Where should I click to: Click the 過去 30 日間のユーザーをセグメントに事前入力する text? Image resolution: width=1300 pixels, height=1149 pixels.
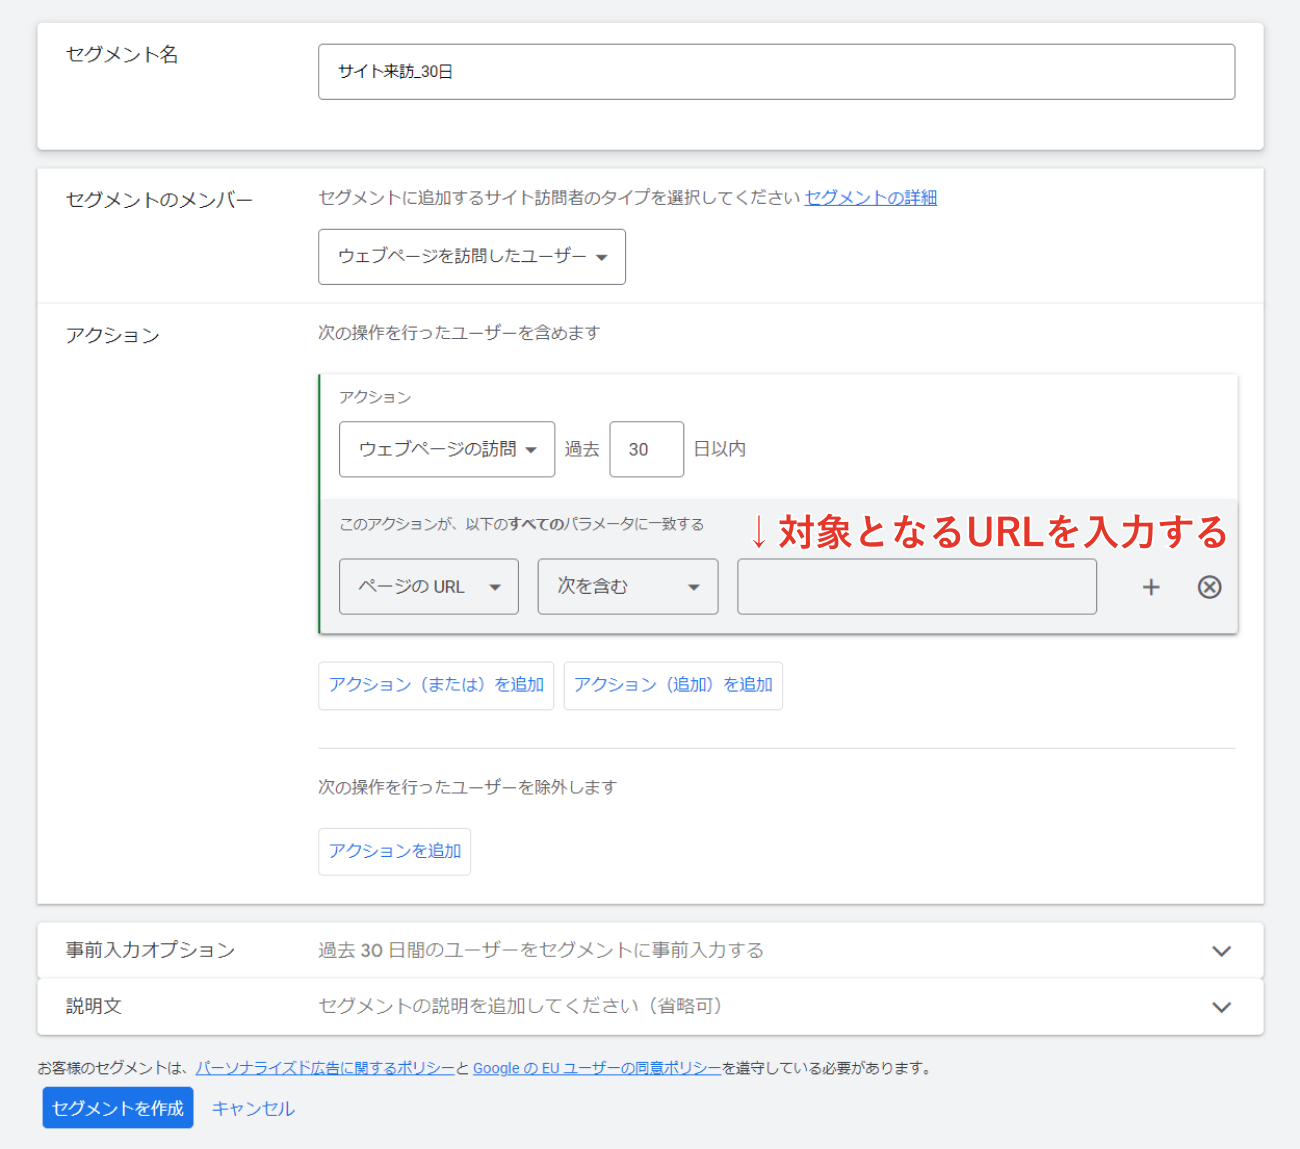(x=541, y=950)
